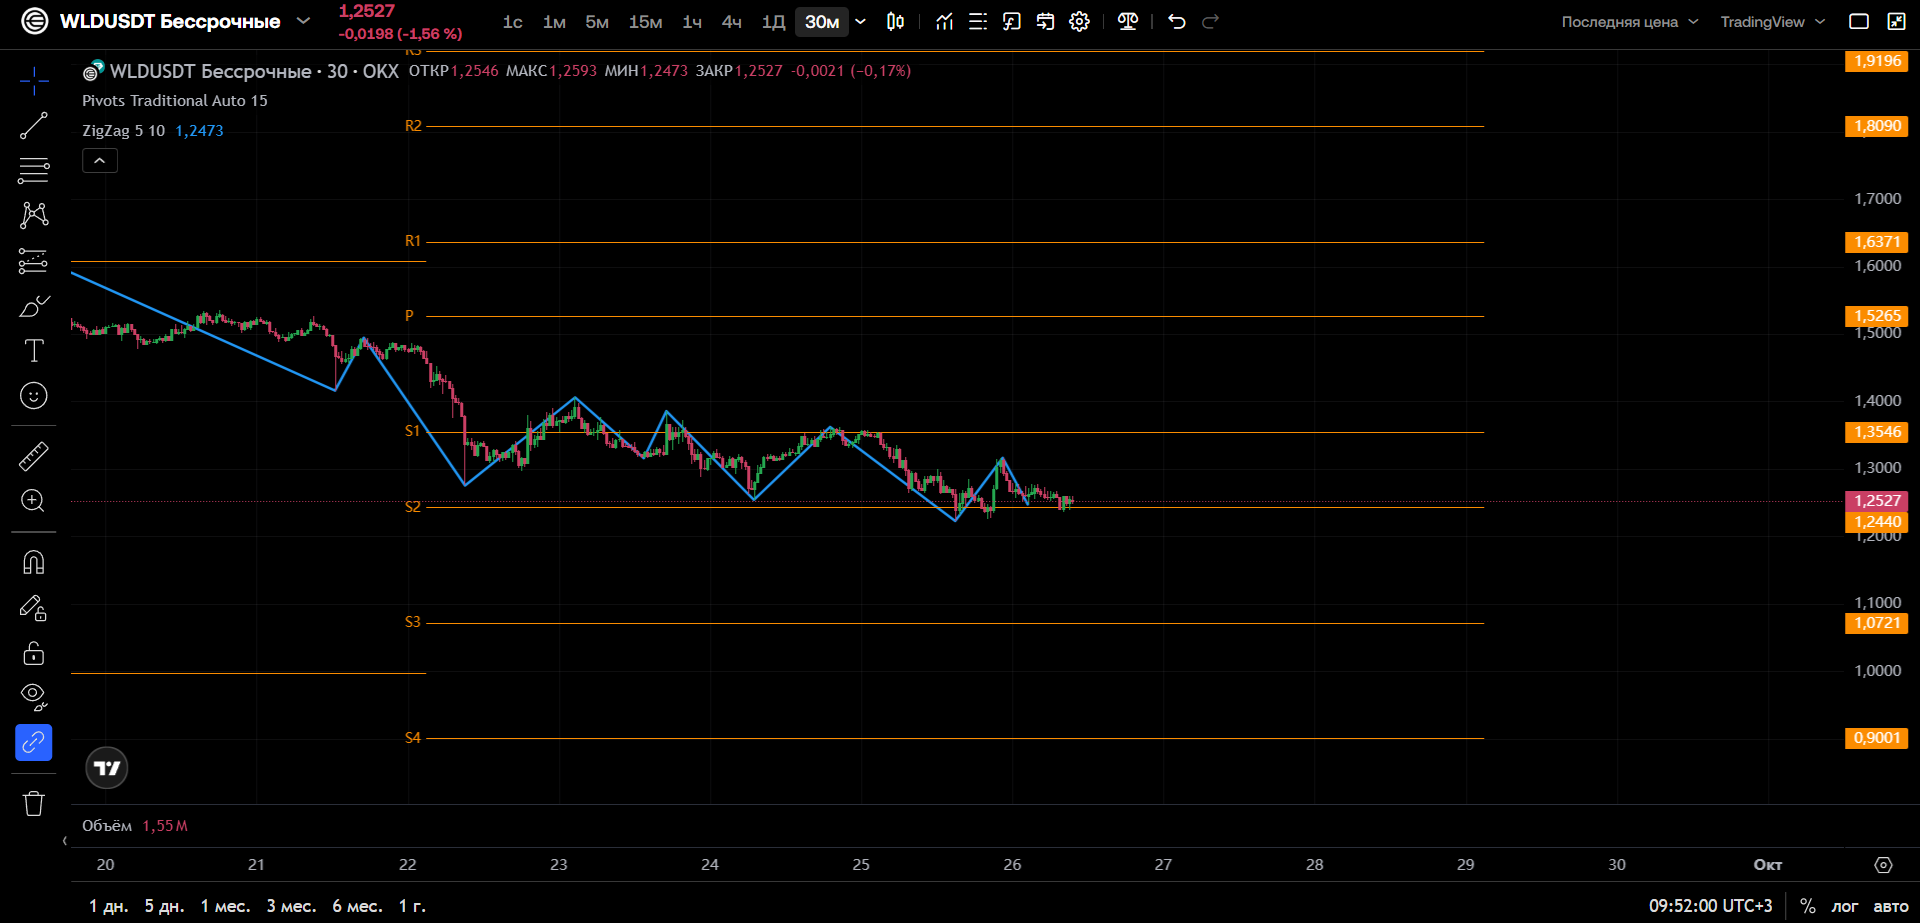Switch chart to fullscreen mode

point(1896,22)
